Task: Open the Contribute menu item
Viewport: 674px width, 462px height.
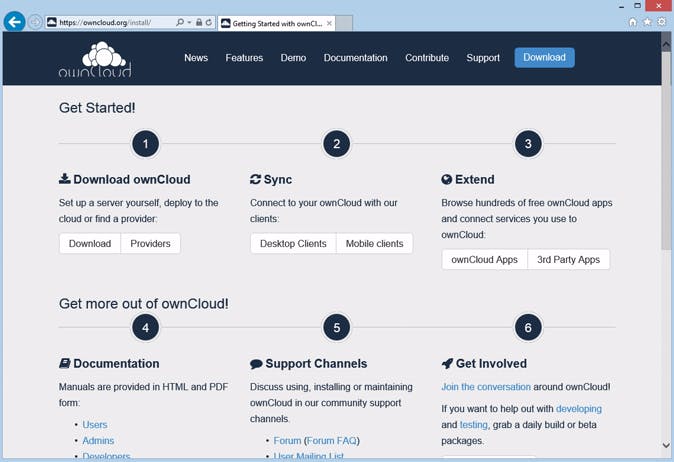Action: pos(427,58)
